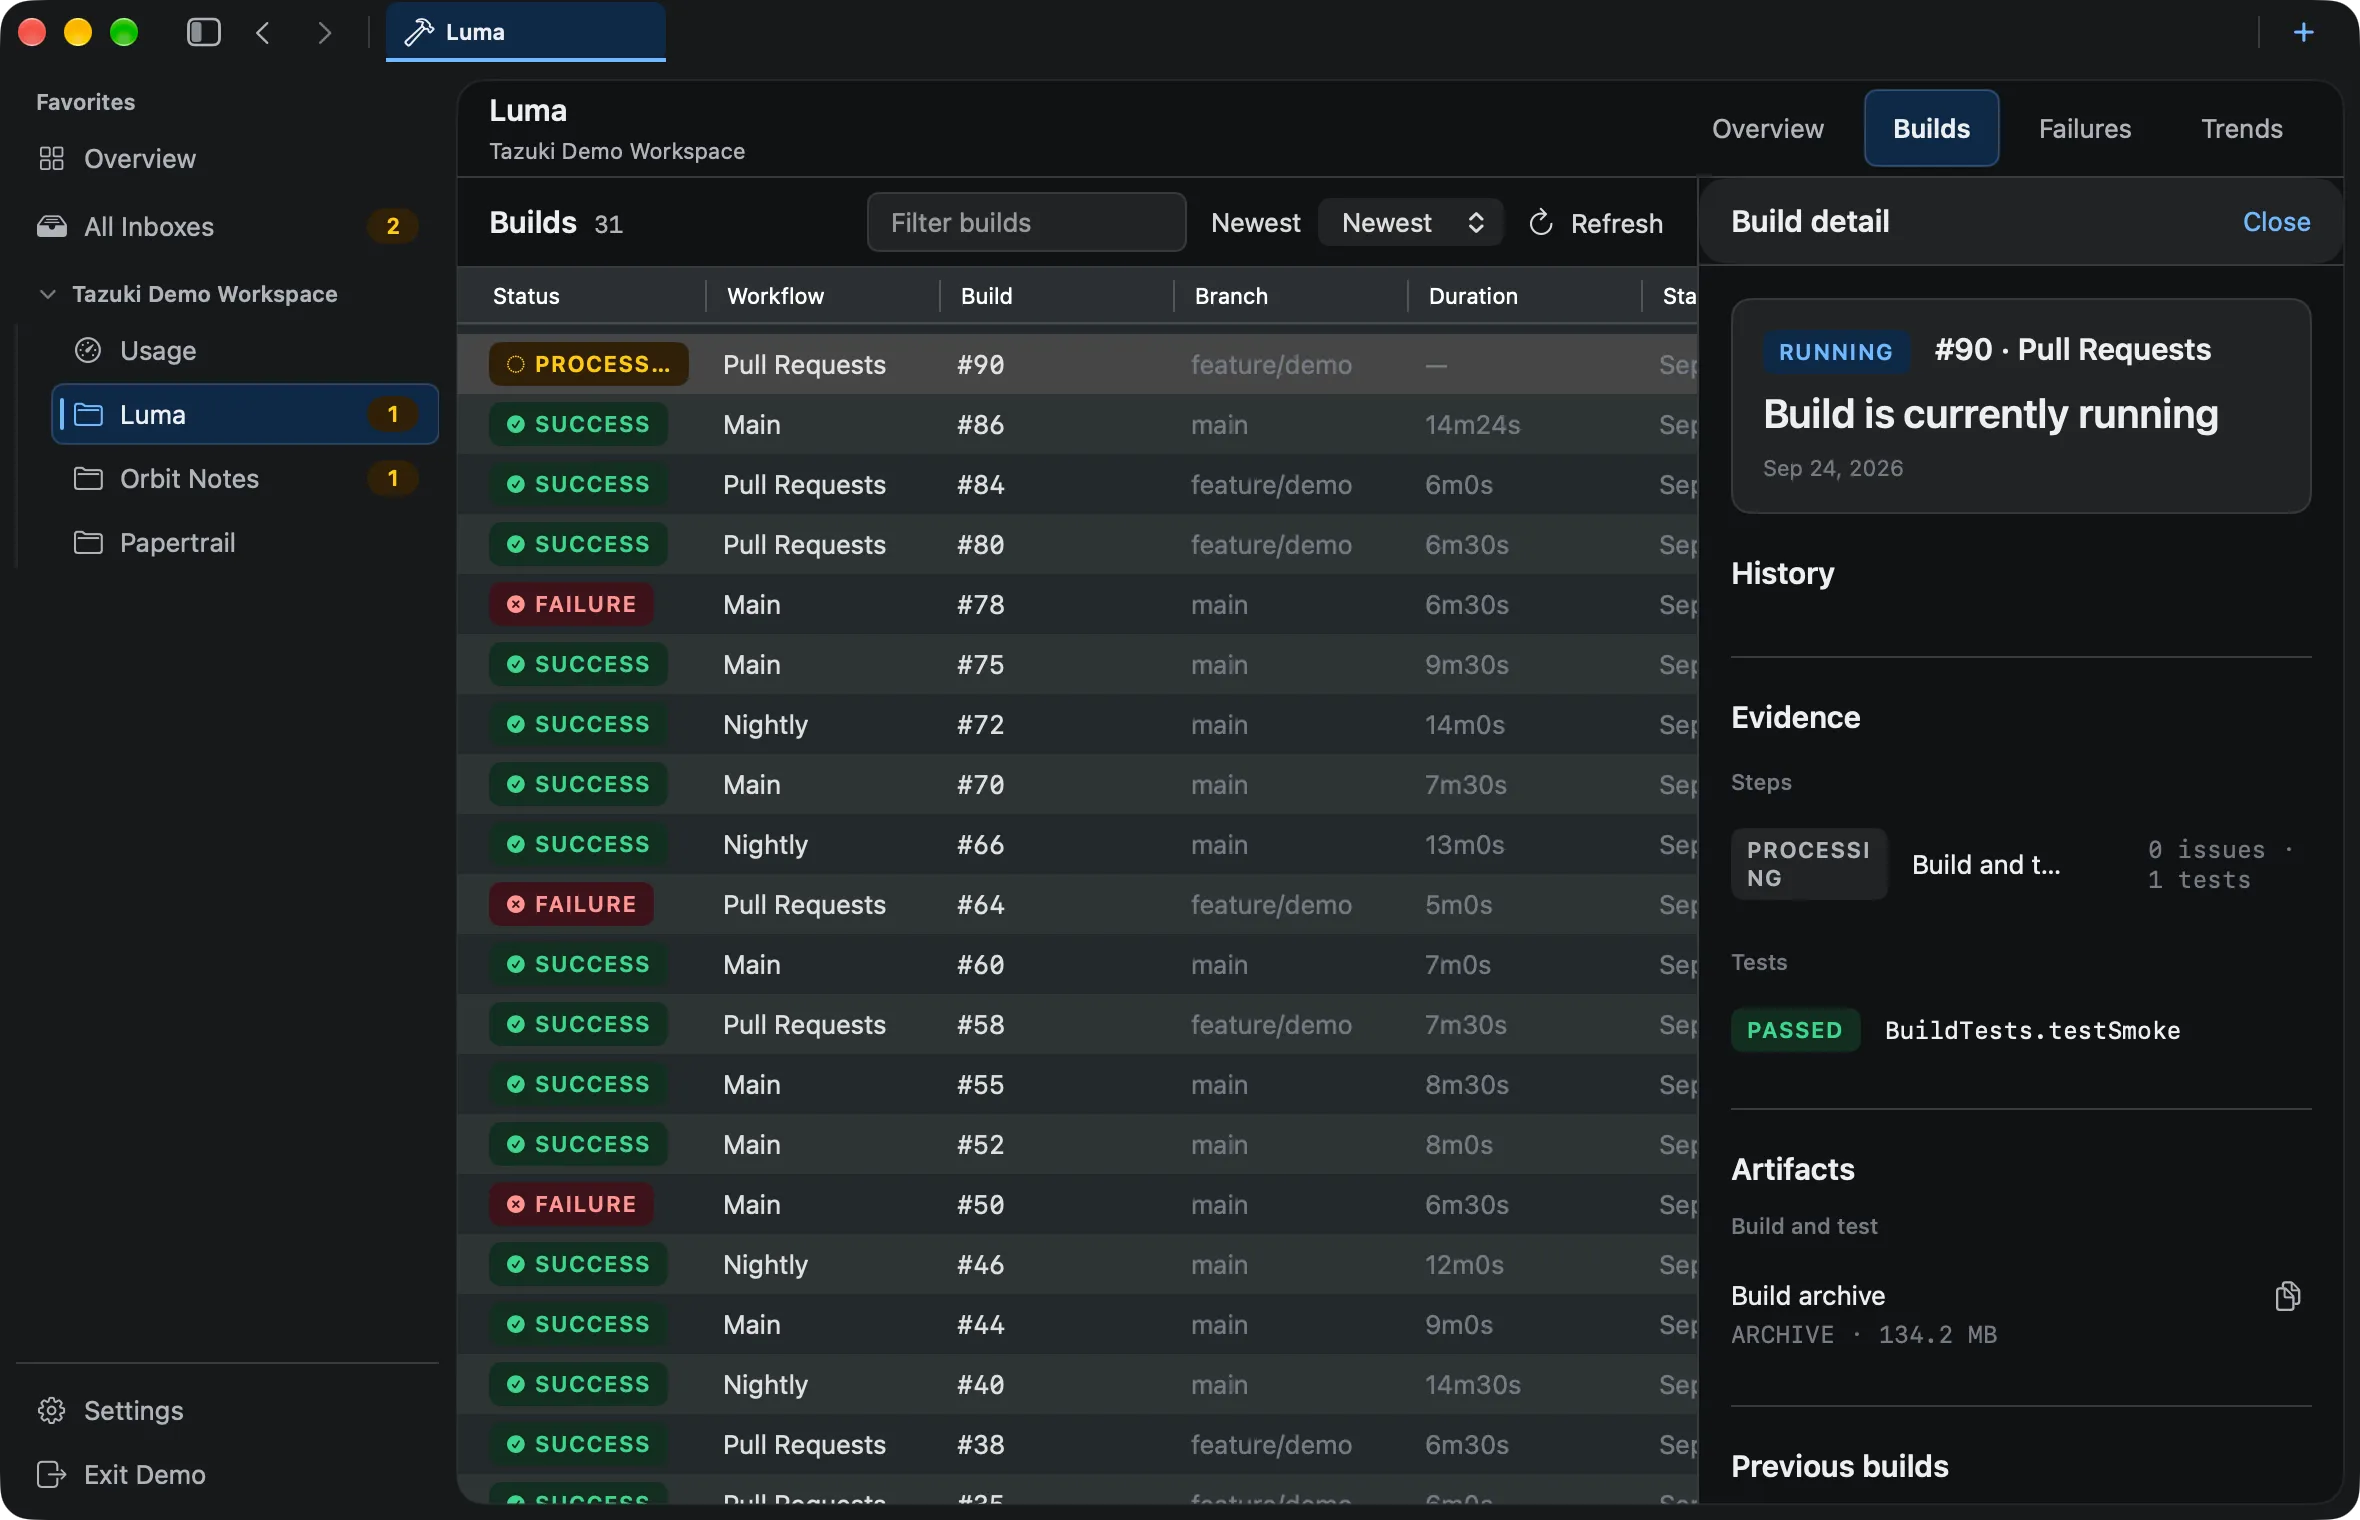The width and height of the screenshot is (2360, 1520).
Task: Click the Settings gear icon
Action: (x=51, y=1410)
